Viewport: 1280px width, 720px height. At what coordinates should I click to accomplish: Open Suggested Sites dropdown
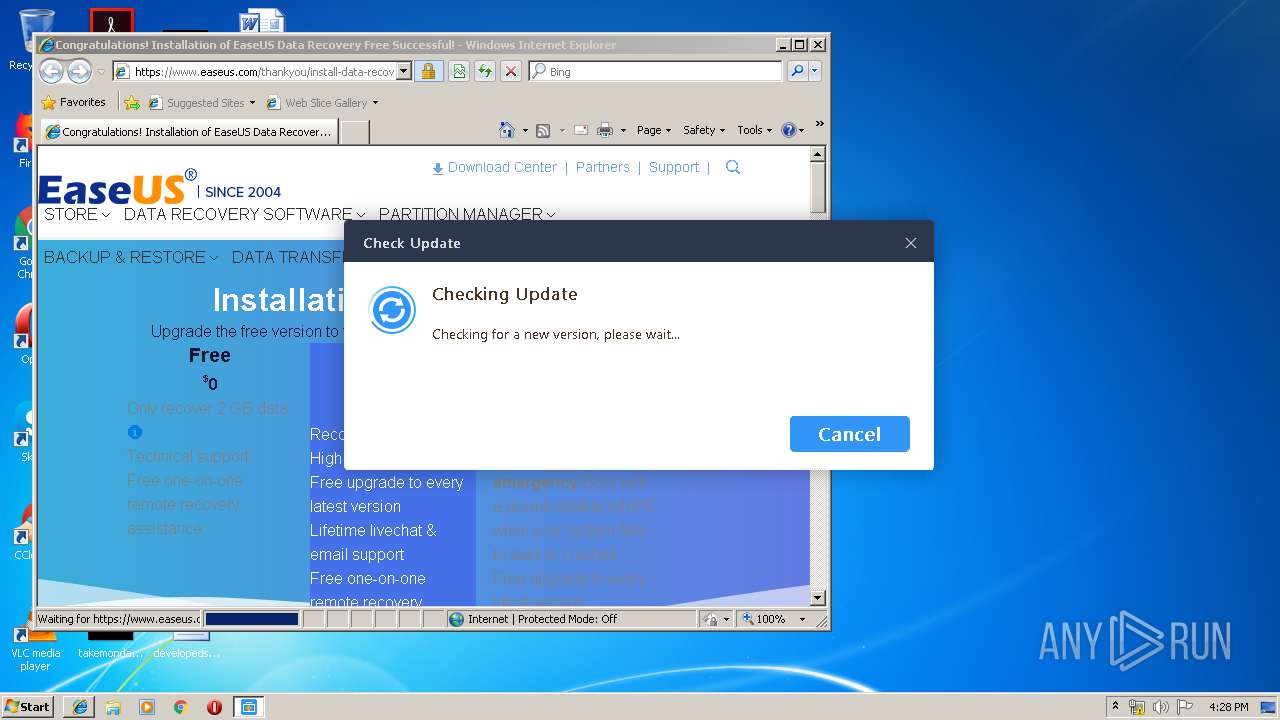pyautogui.click(x=201, y=102)
